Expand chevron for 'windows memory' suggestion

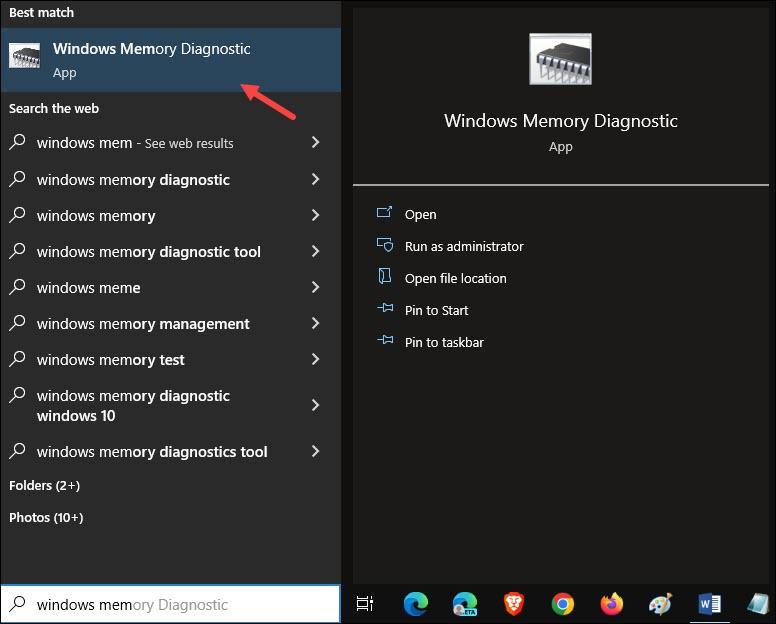pos(315,215)
